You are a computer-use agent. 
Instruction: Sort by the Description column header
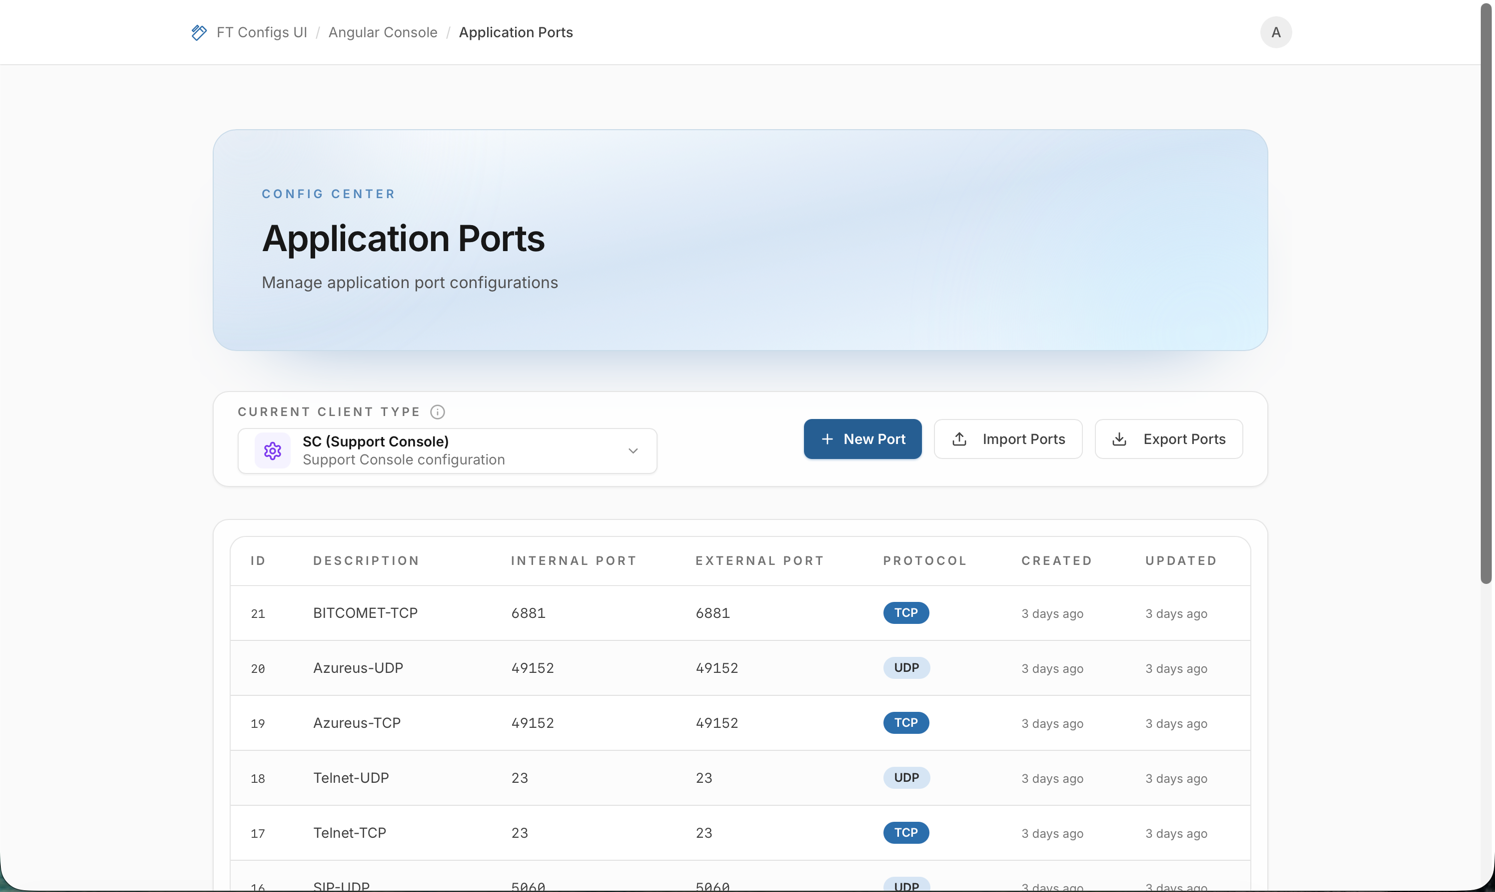coord(366,561)
